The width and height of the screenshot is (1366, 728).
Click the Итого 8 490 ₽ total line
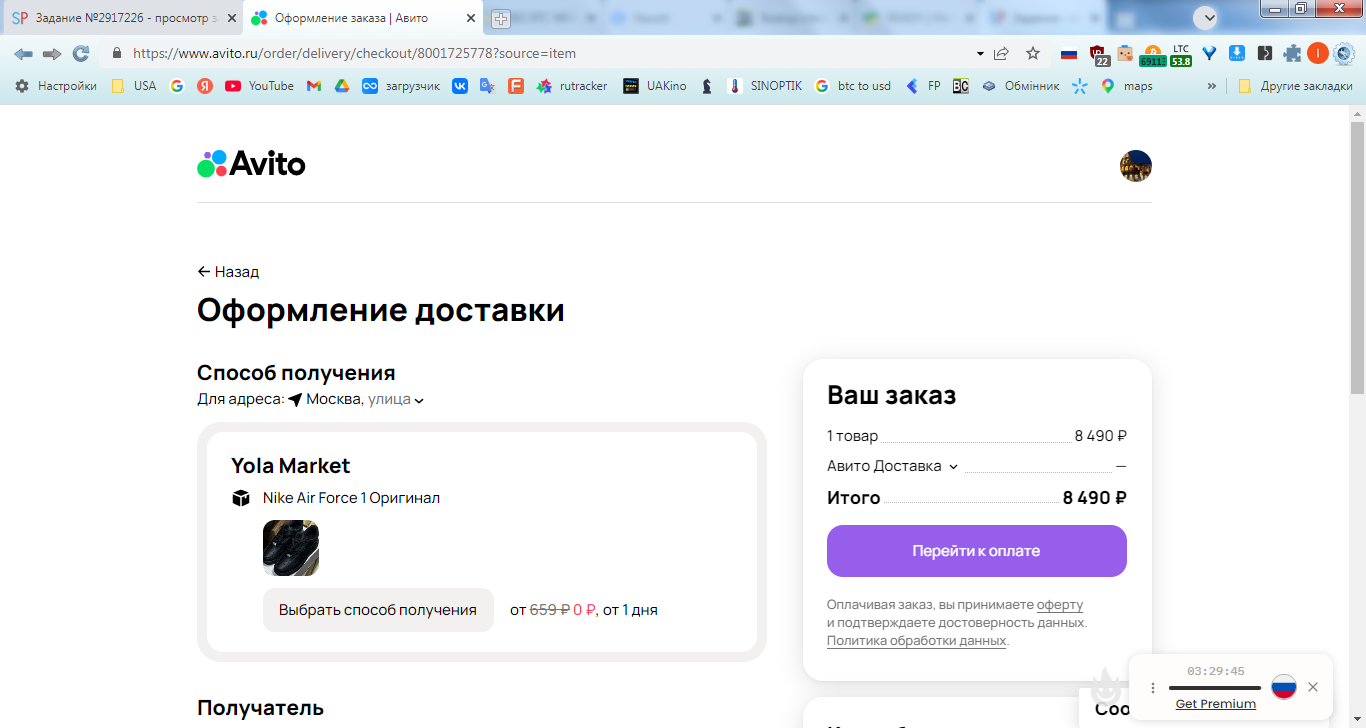point(977,498)
